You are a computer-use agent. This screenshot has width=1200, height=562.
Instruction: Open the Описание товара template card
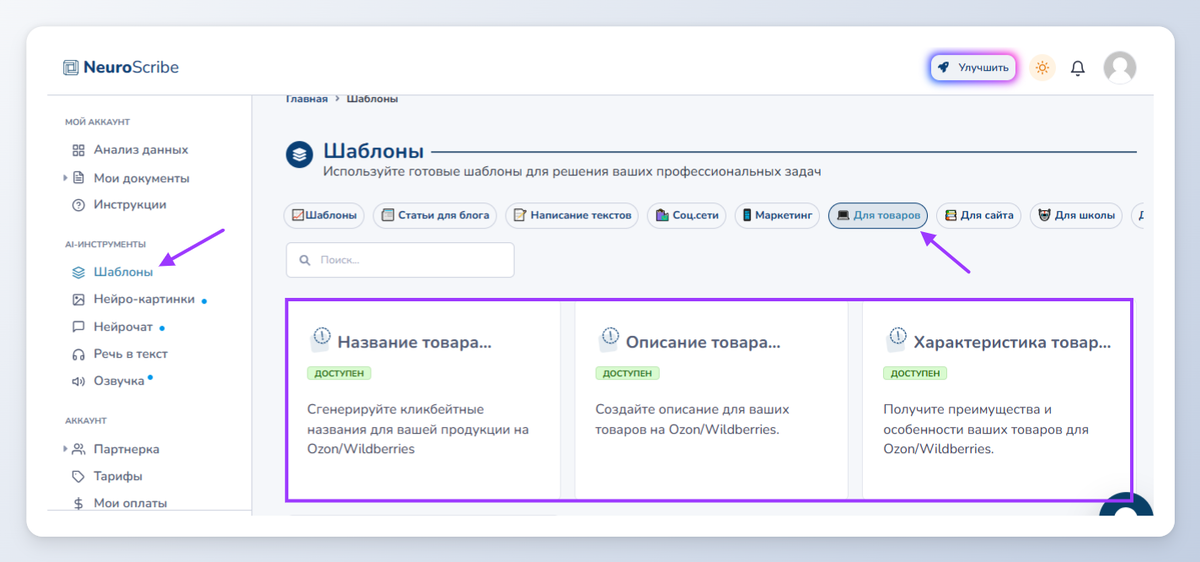(x=711, y=398)
